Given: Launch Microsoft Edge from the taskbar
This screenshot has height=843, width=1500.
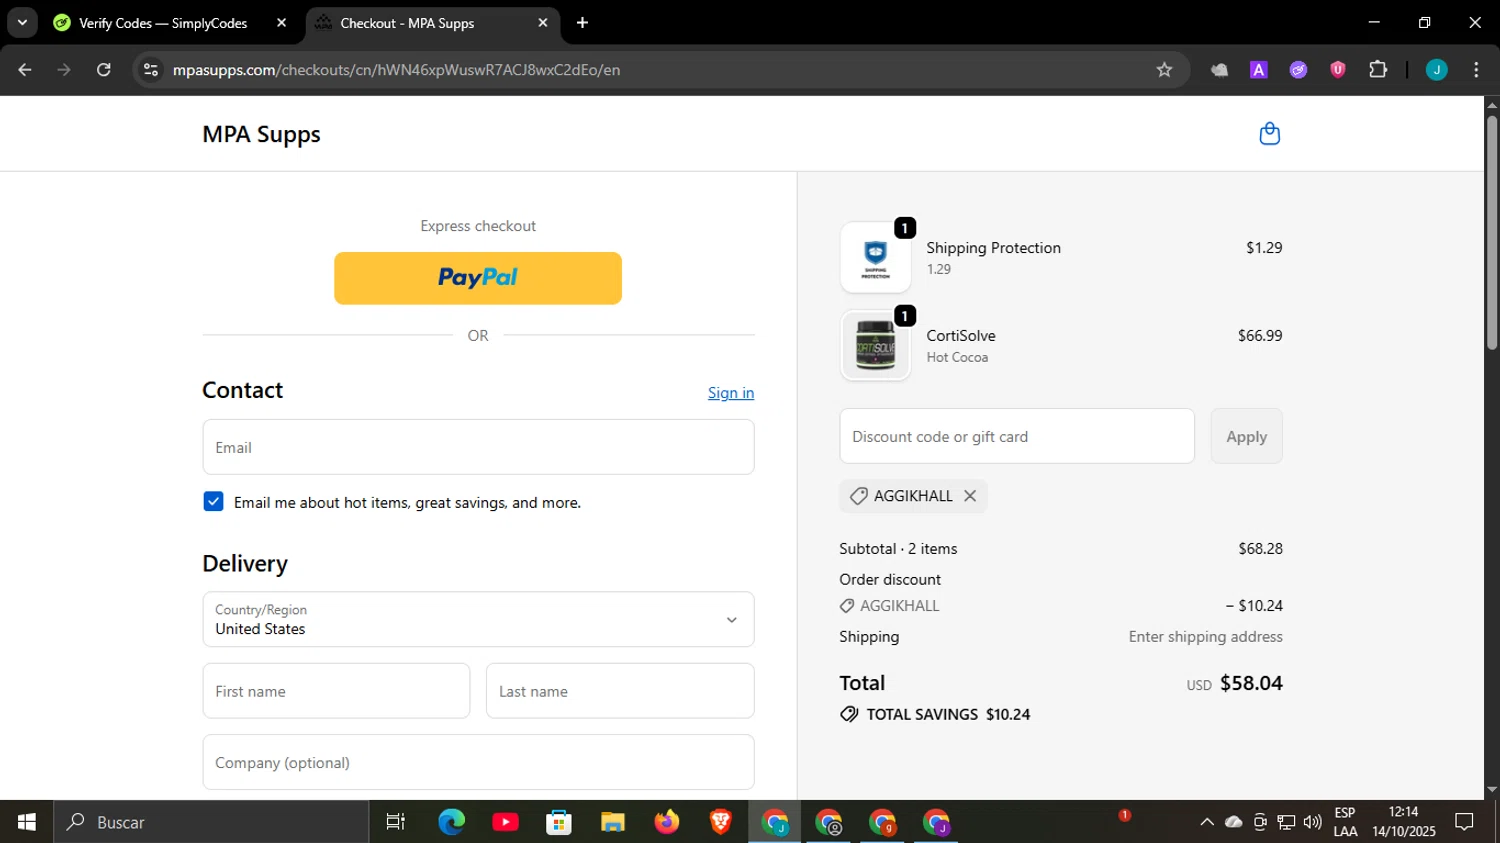Looking at the screenshot, I should click(451, 822).
